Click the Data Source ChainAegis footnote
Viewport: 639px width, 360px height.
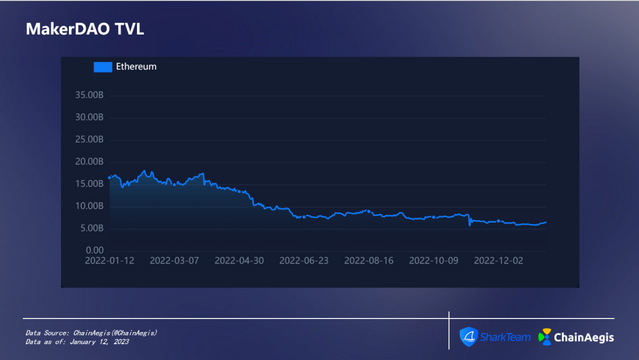coord(91,333)
